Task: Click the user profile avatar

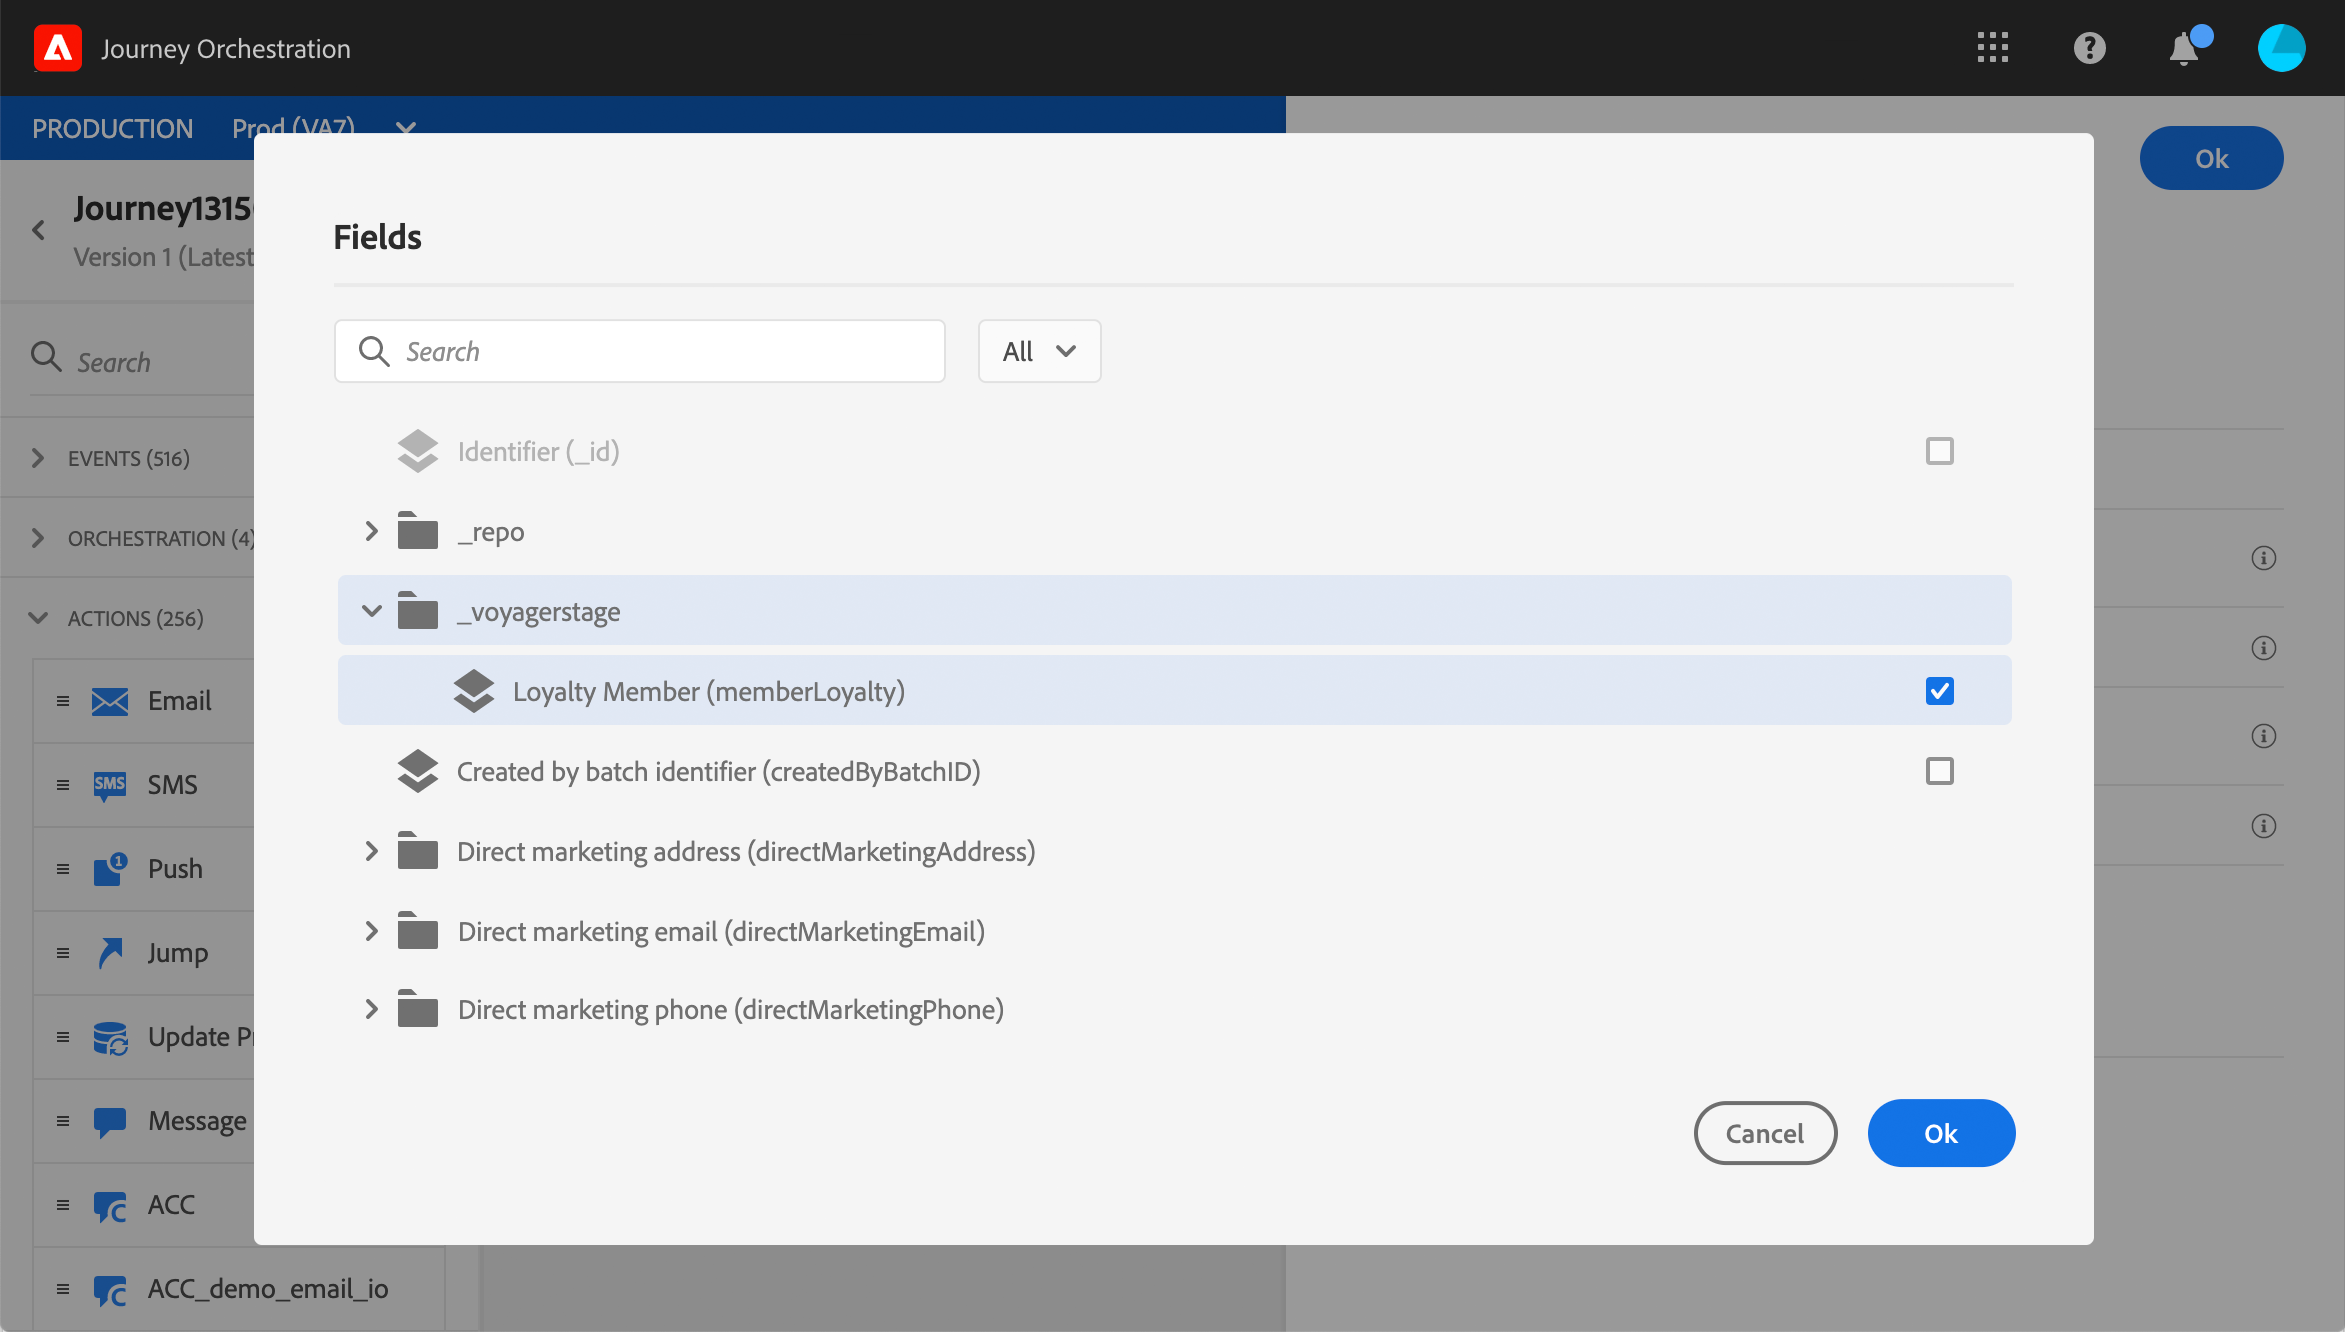Action: tap(2281, 48)
